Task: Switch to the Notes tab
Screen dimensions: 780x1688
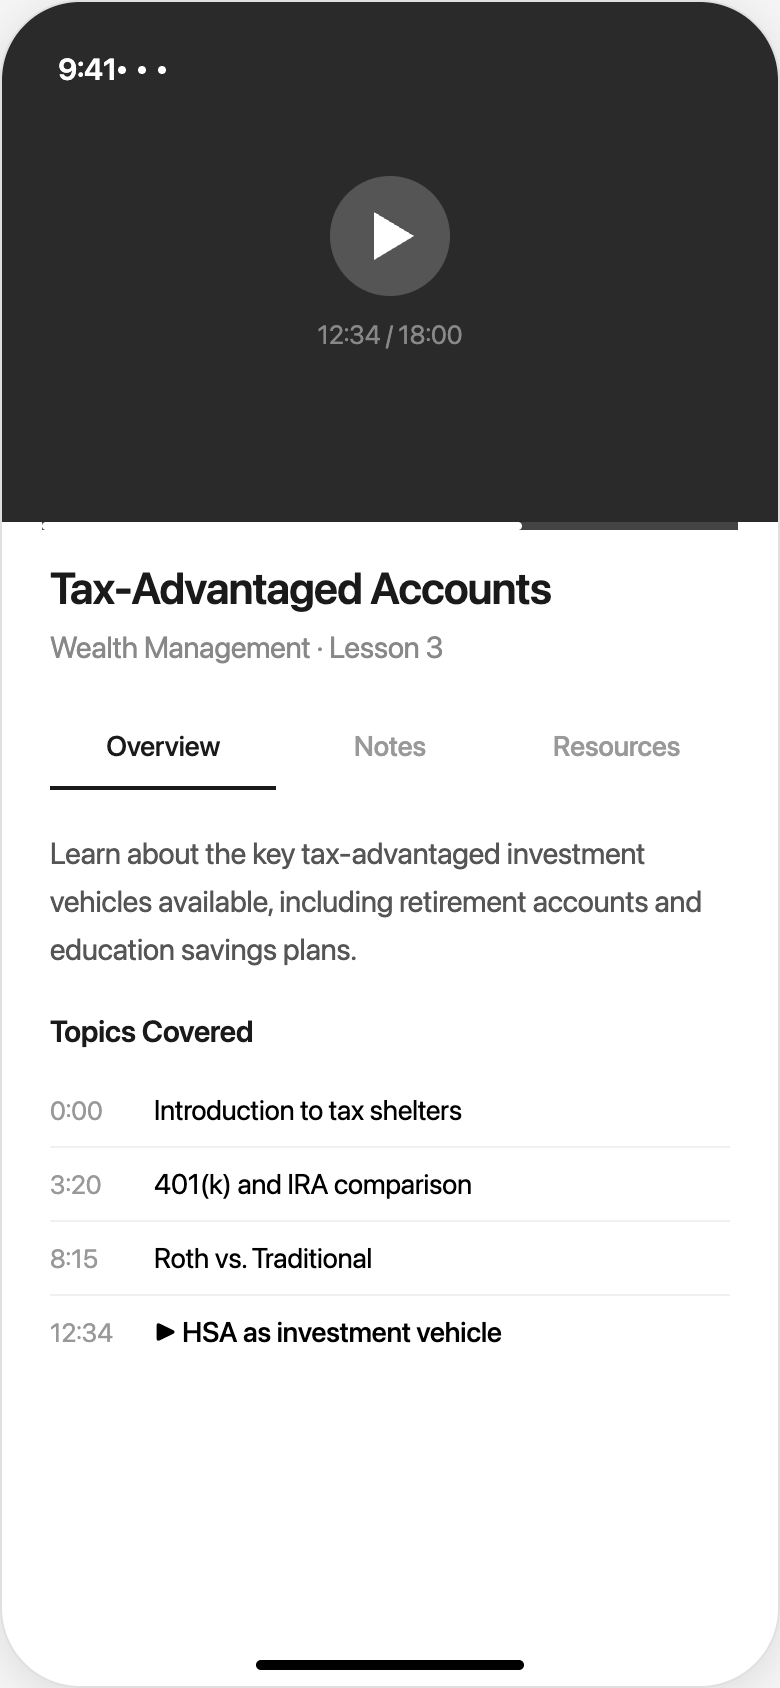Action: click(x=390, y=747)
